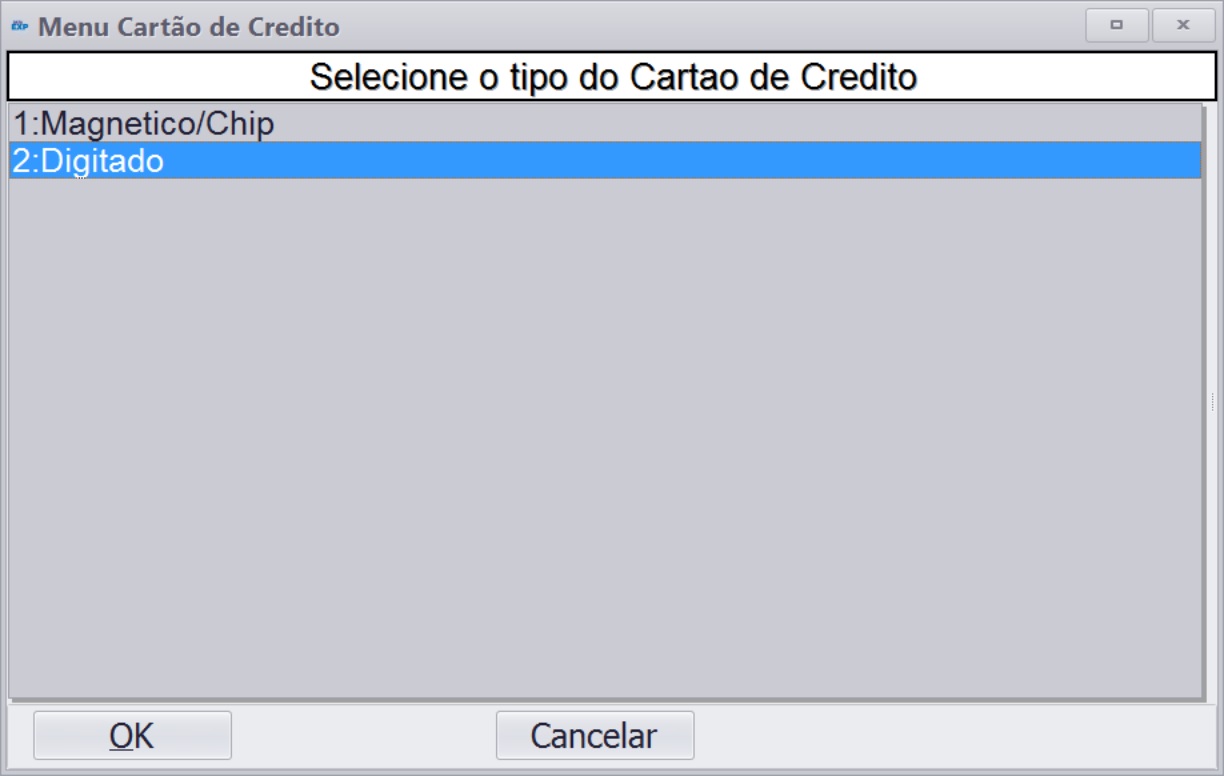This screenshot has height=776, width=1224.
Task: Click the maximize window button
Action: coord(1117,25)
